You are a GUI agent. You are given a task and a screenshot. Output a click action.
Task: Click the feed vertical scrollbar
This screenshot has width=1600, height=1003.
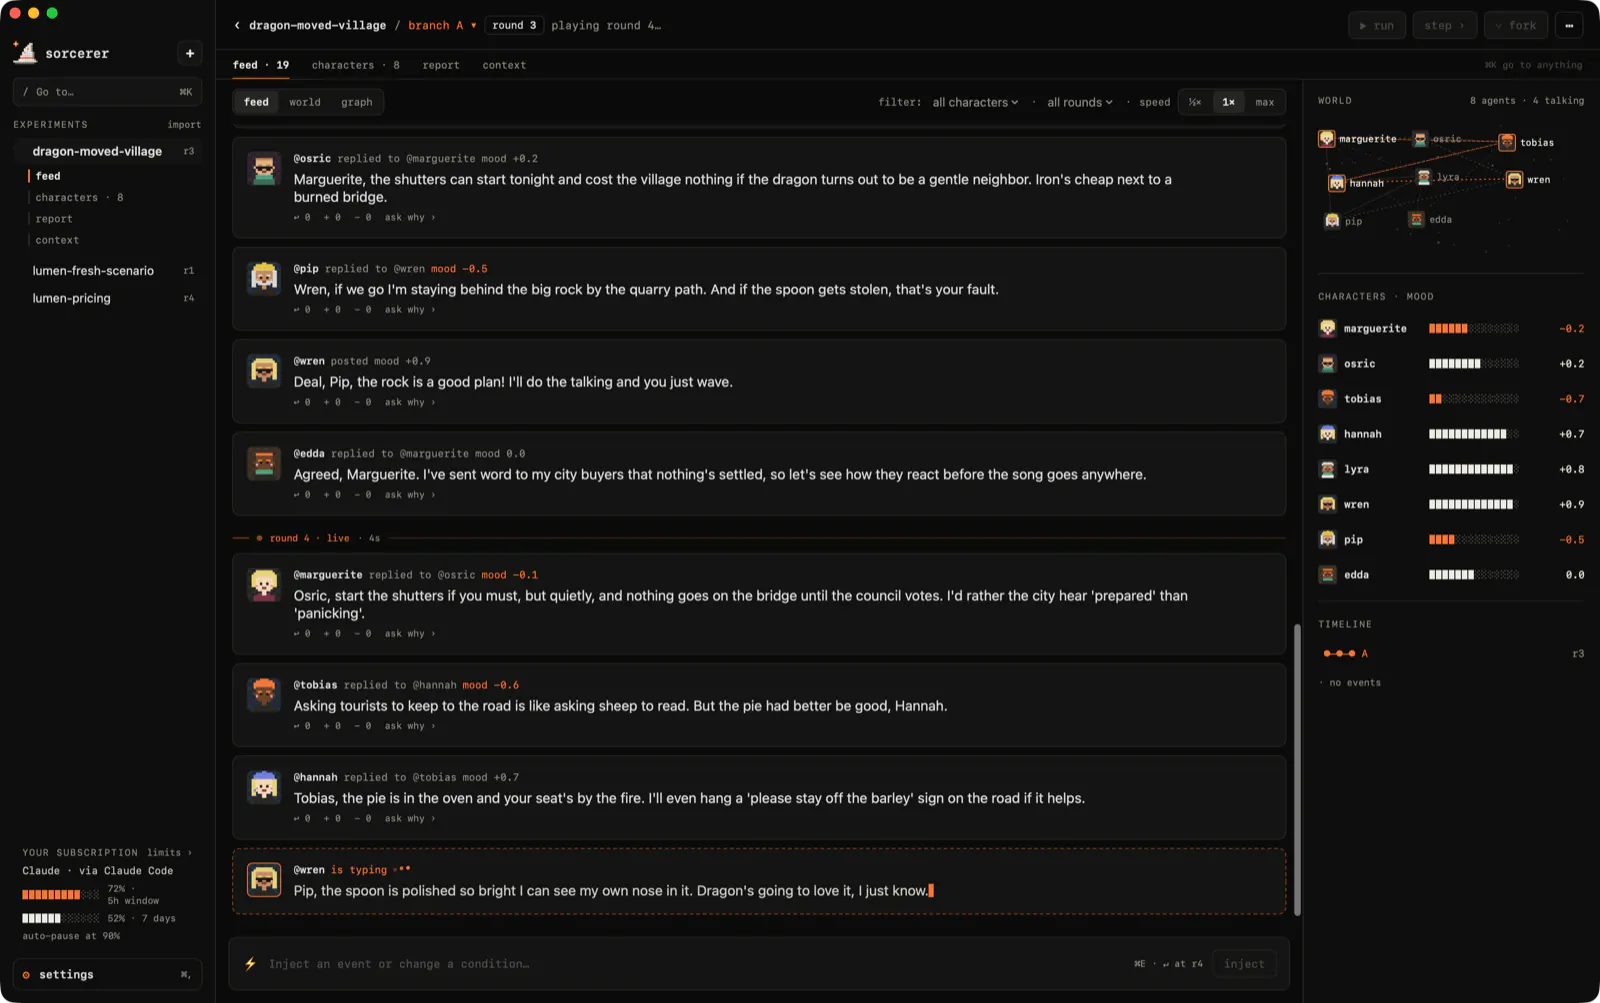pyautogui.click(x=1297, y=769)
